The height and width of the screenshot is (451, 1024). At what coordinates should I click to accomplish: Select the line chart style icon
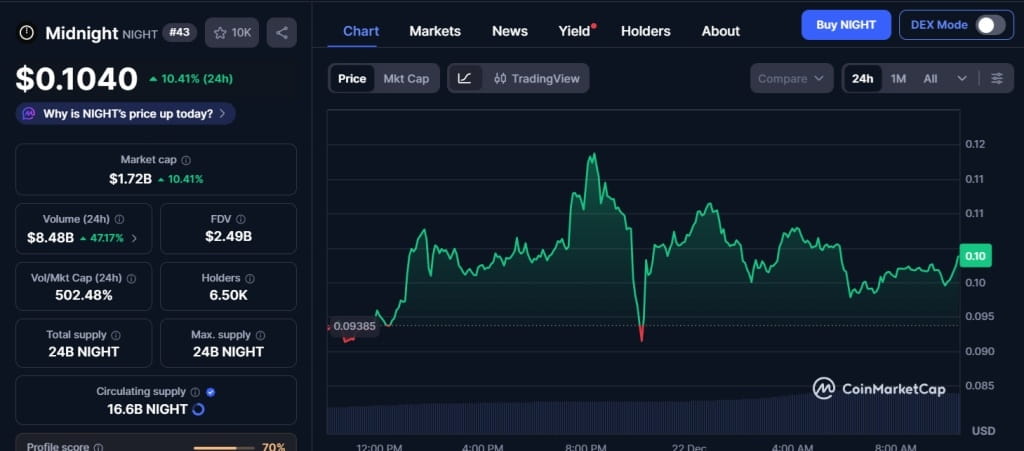coord(464,78)
